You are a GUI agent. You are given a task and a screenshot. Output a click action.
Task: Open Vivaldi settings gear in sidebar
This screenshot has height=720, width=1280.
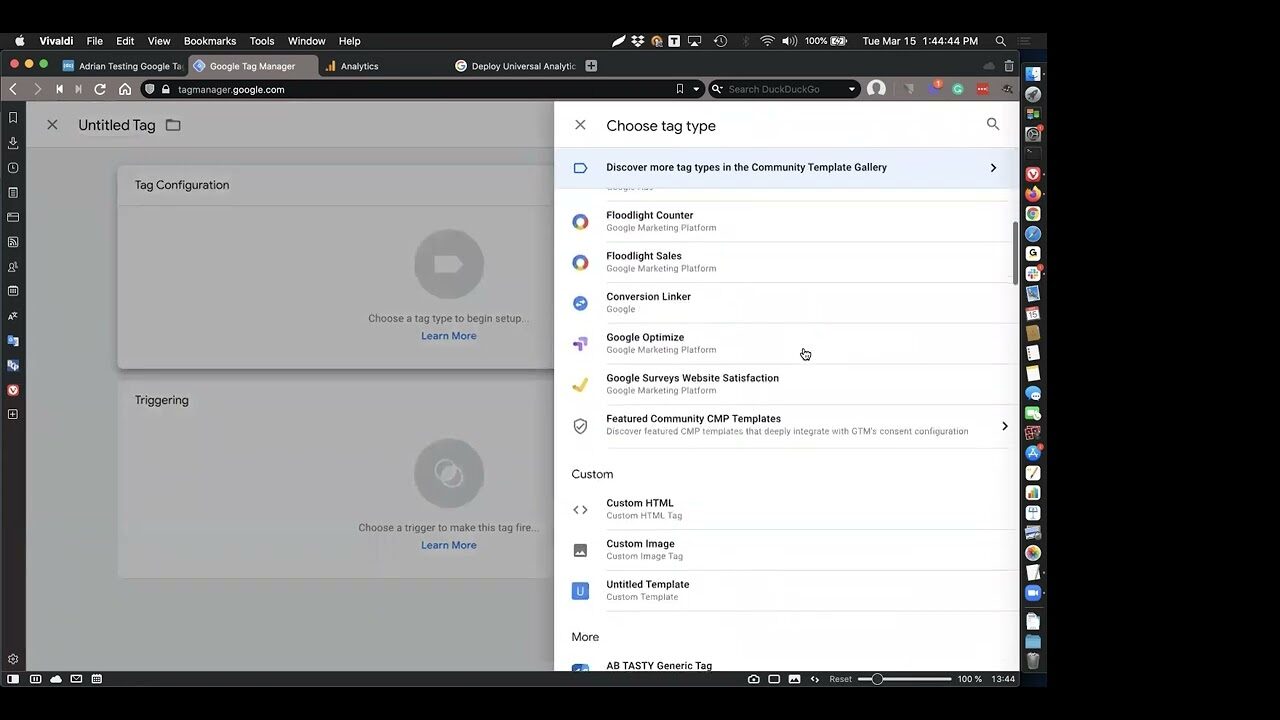point(13,659)
